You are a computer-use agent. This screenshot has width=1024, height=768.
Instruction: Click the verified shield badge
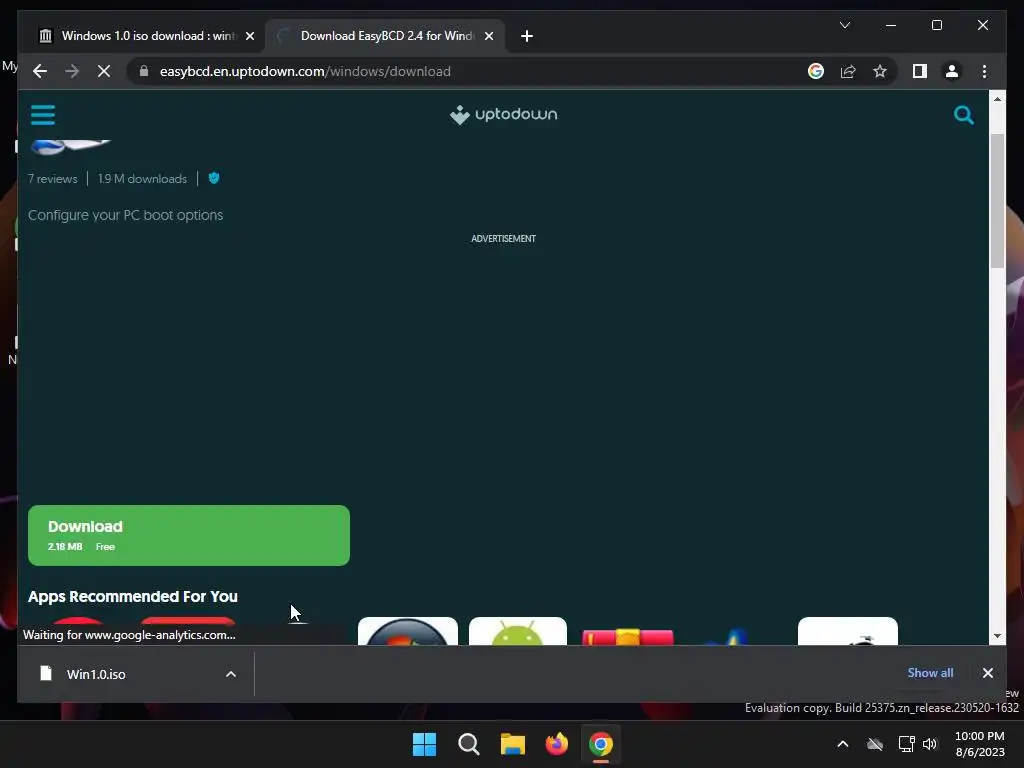pyautogui.click(x=214, y=178)
